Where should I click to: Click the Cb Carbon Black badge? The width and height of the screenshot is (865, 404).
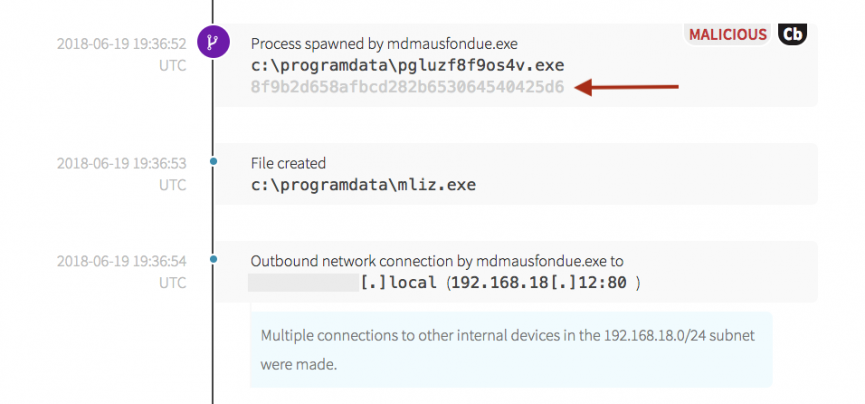(792, 34)
